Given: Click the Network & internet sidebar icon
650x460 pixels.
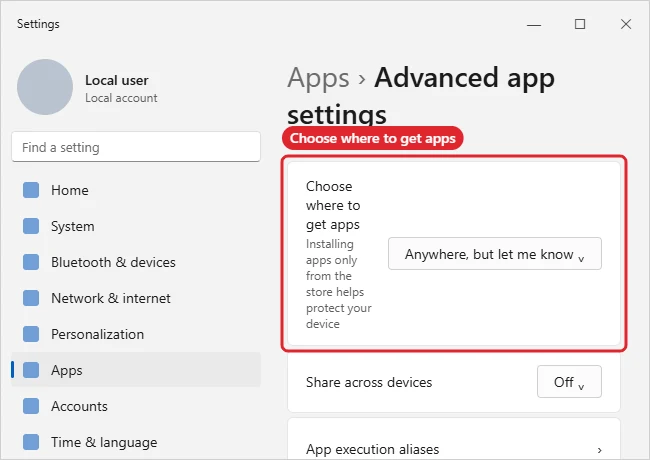Looking at the screenshot, I should point(31,298).
